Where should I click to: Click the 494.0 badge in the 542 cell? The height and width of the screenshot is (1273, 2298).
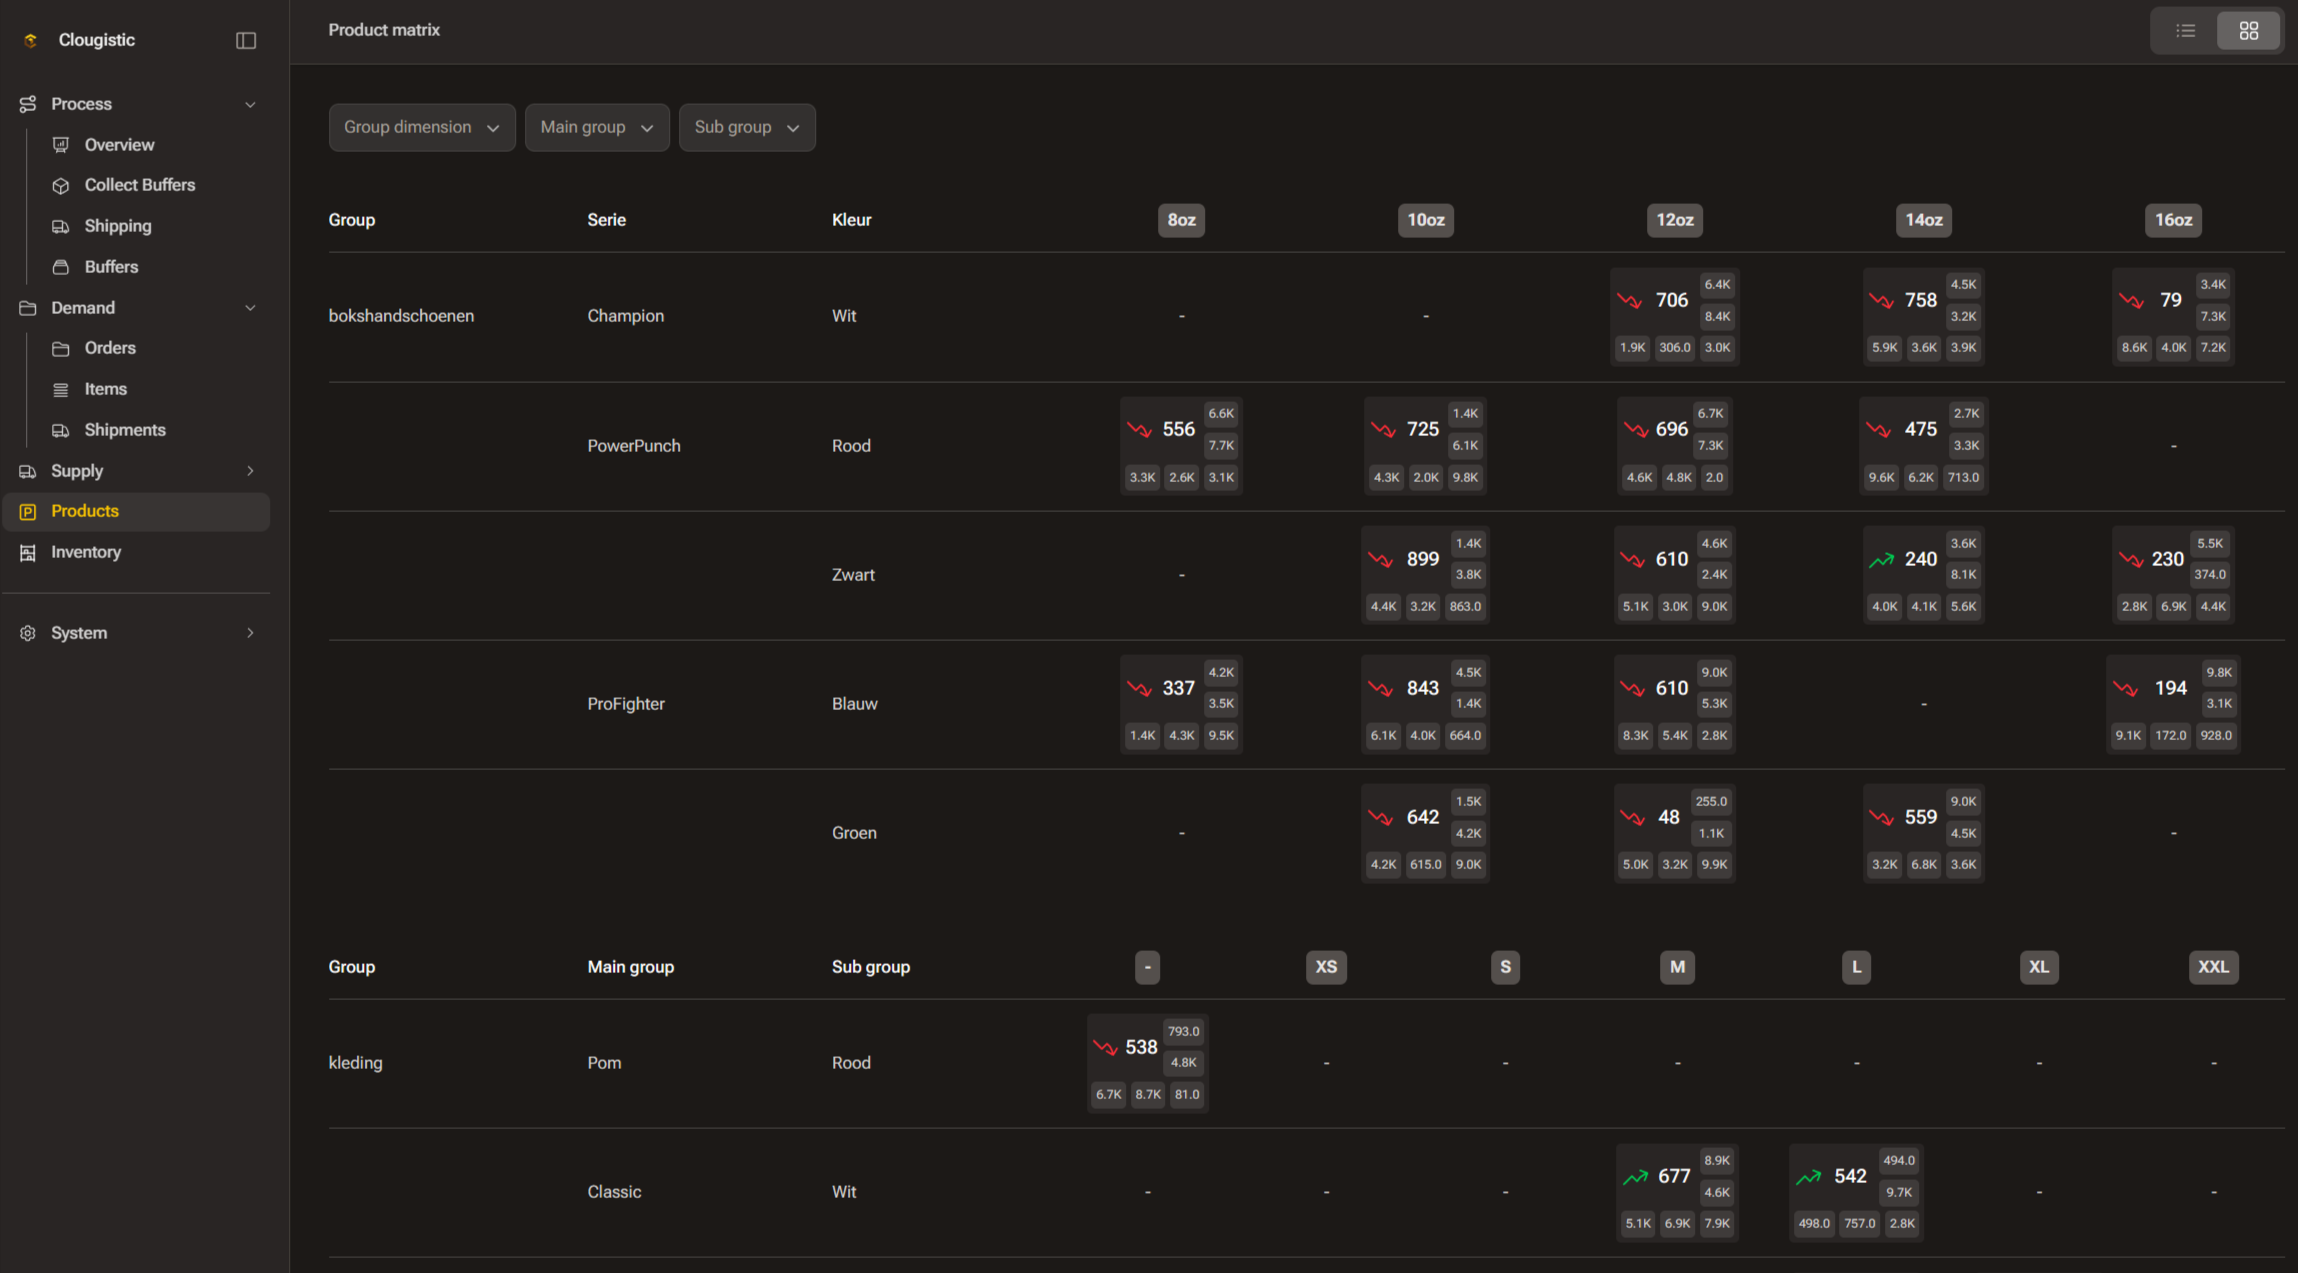1898,1161
